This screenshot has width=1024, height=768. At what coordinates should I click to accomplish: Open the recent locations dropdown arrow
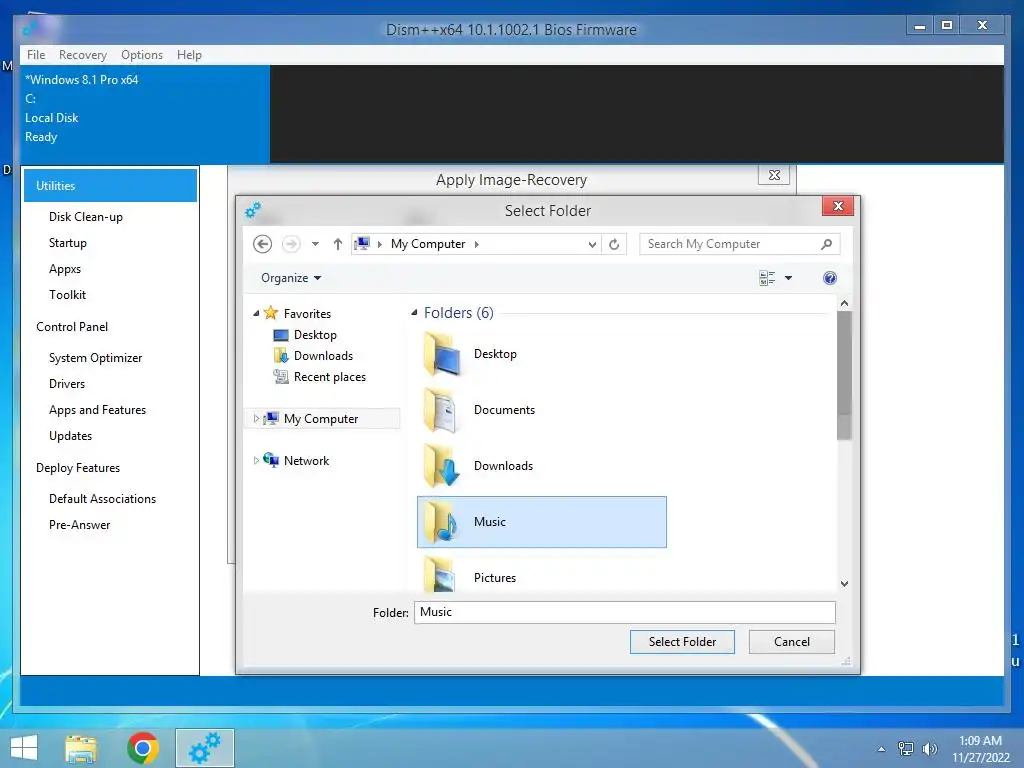pyautogui.click(x=315, y=244)
